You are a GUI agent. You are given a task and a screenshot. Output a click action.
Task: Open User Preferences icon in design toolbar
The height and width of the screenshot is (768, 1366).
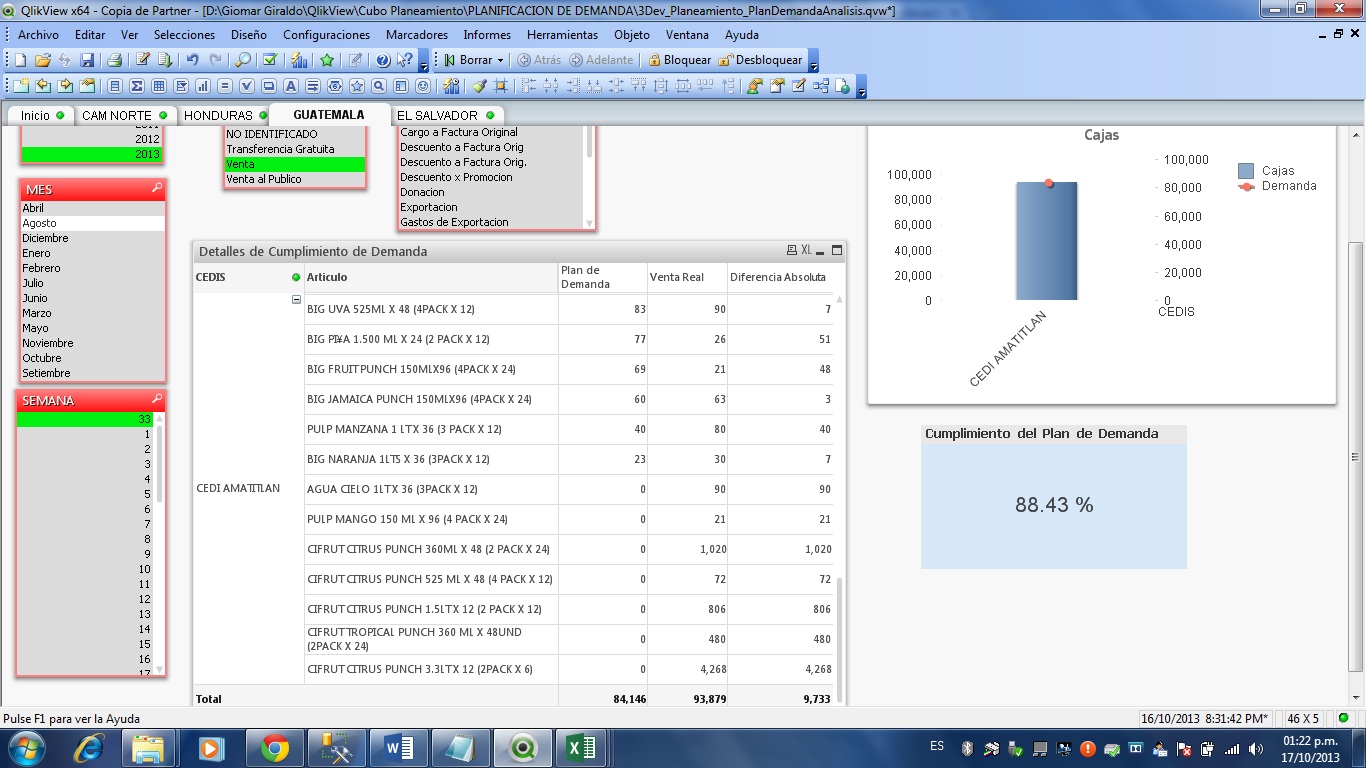tap(755, 86)
